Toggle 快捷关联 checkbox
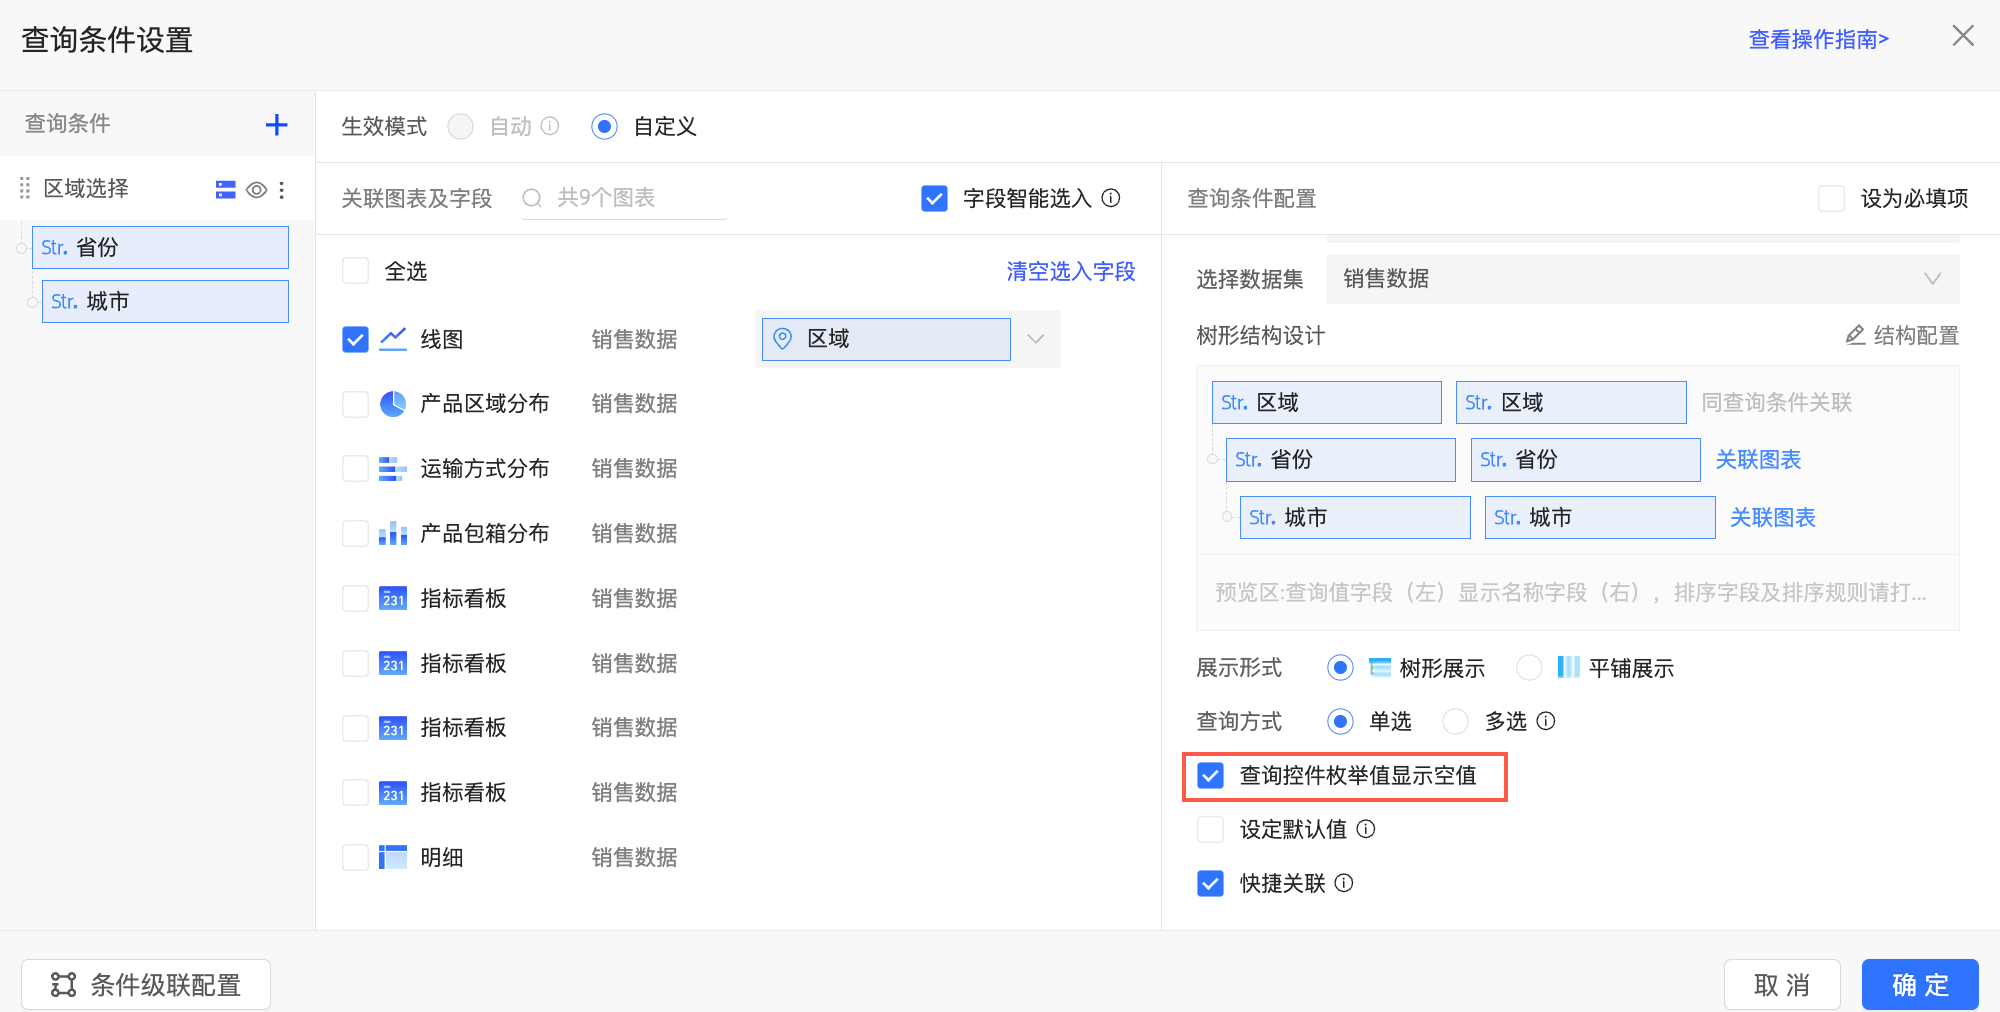 [1210, 883]
